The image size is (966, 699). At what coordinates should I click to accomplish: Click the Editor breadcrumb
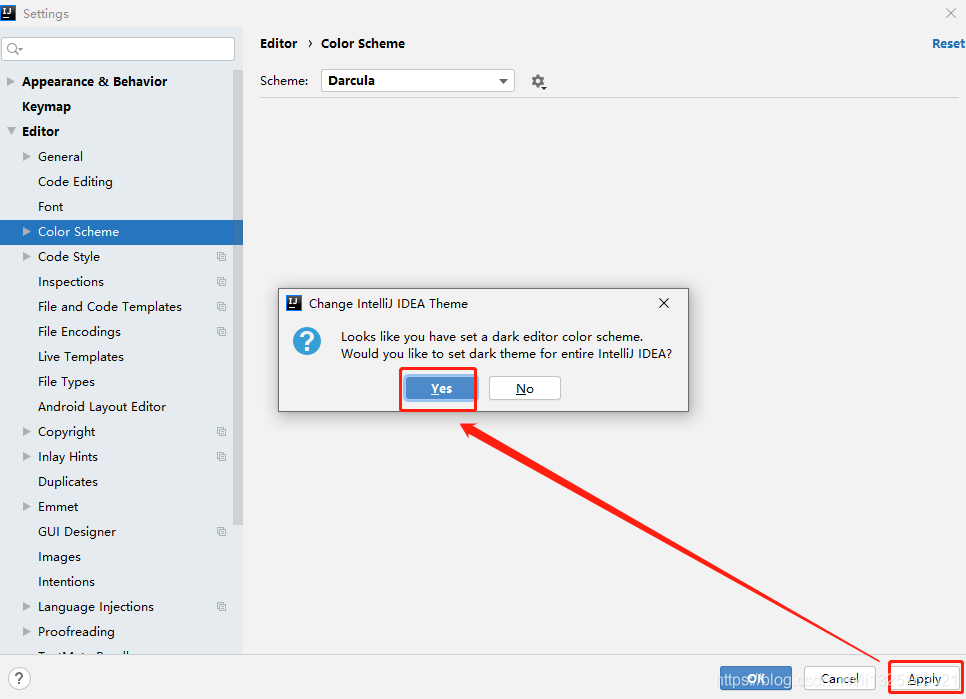(278, 44)
